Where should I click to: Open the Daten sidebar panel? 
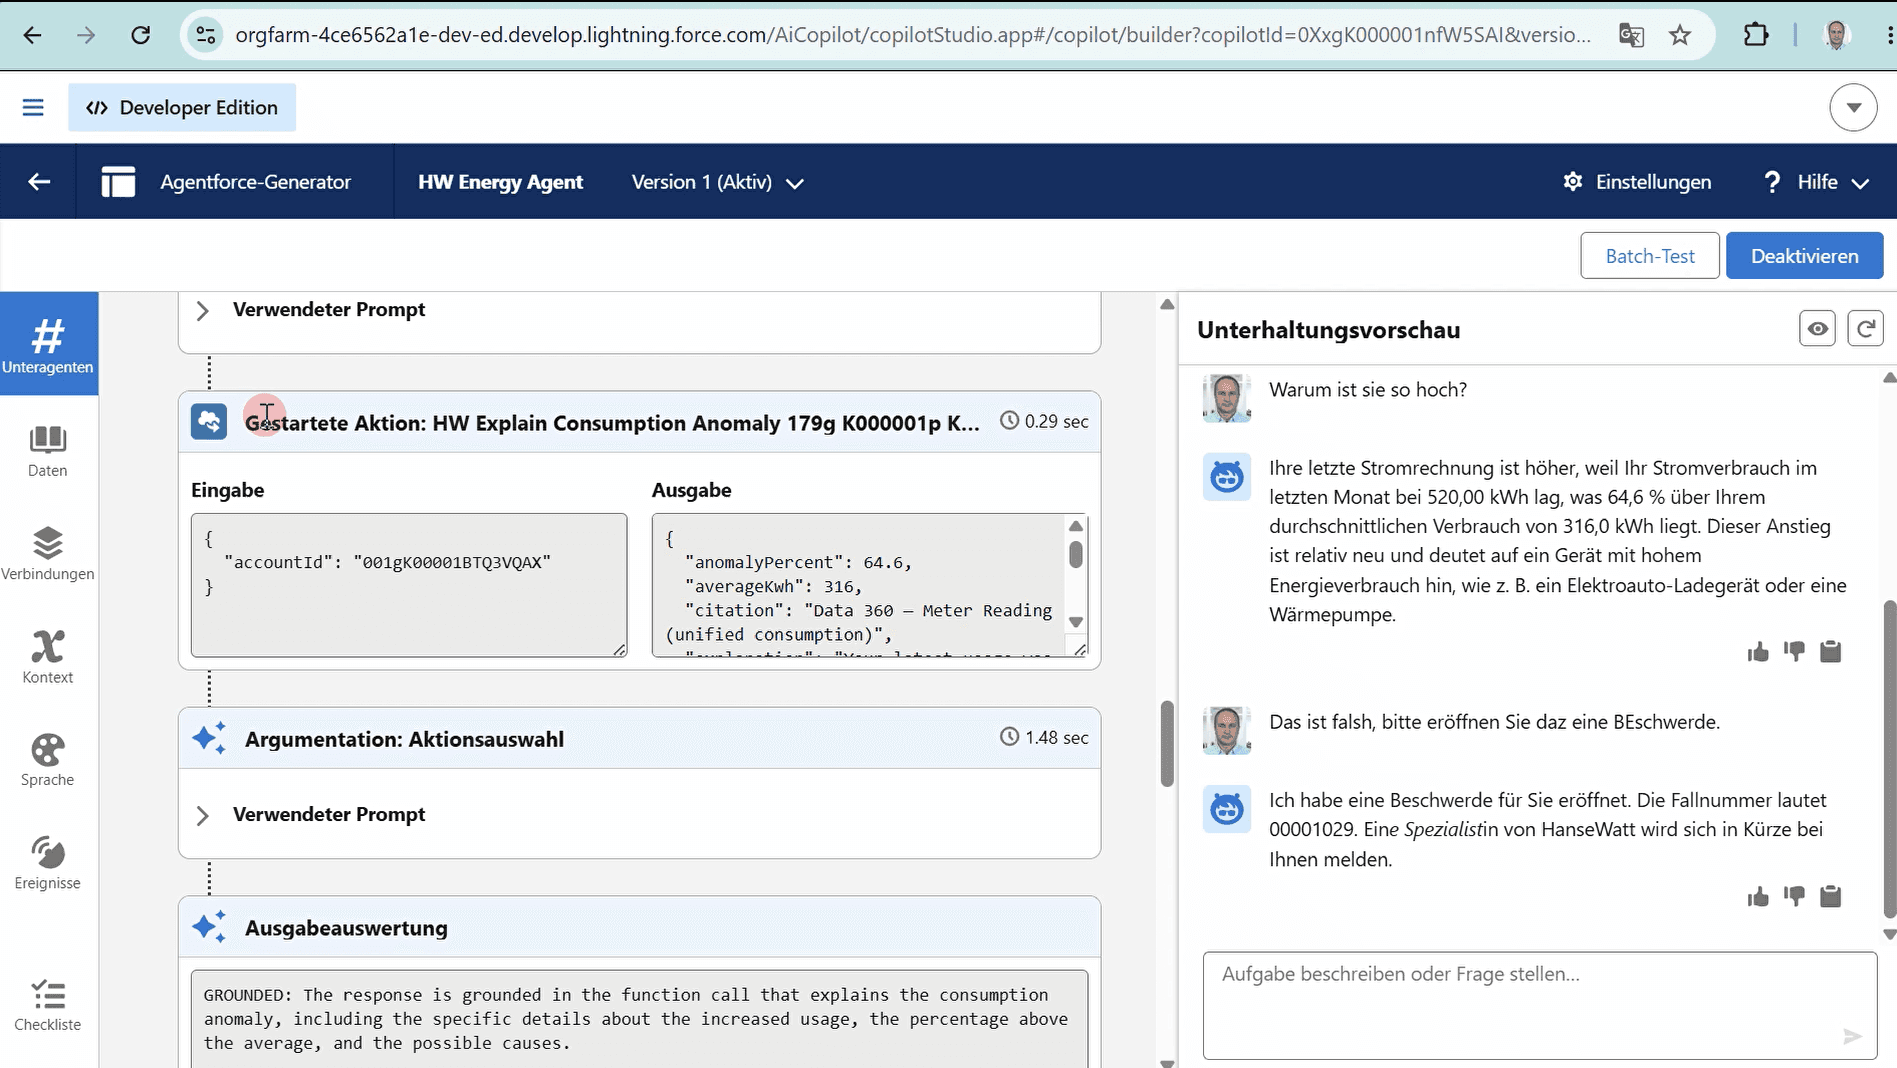tap(48, 451)
